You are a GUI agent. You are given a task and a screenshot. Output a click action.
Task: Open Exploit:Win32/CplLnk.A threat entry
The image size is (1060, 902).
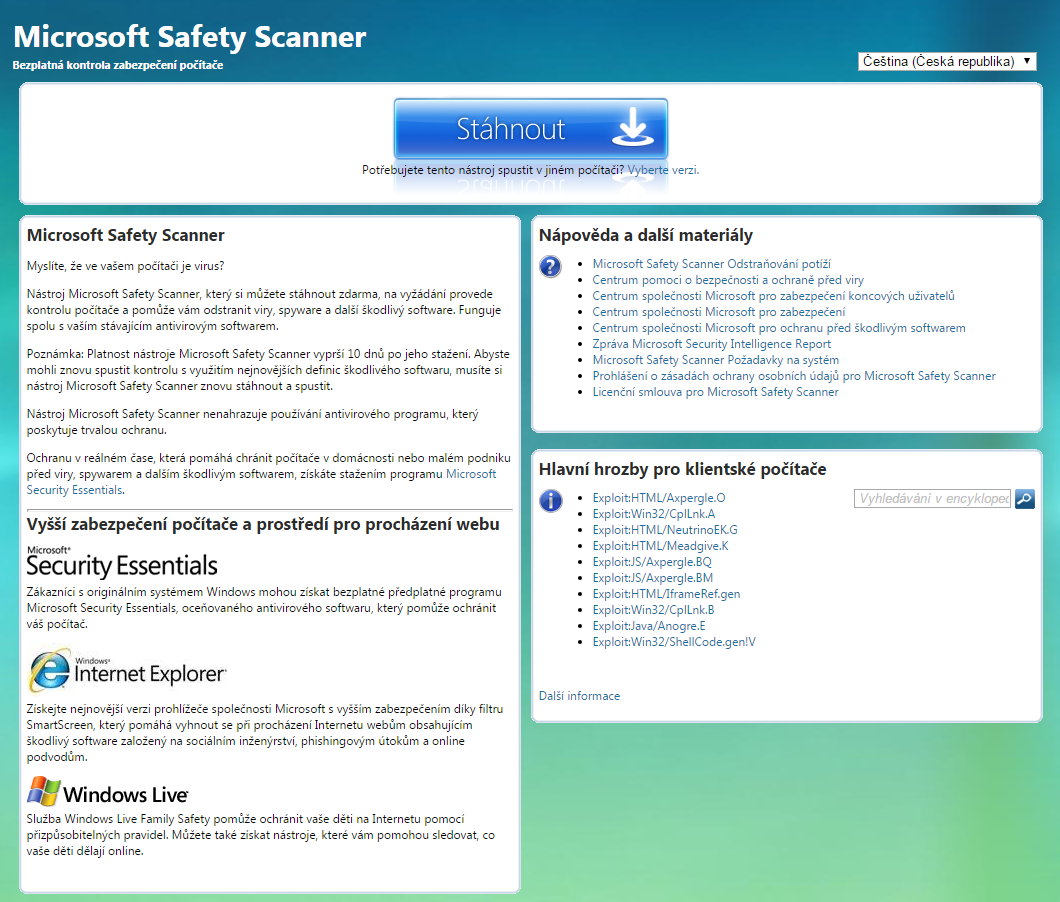click(654, 514)
